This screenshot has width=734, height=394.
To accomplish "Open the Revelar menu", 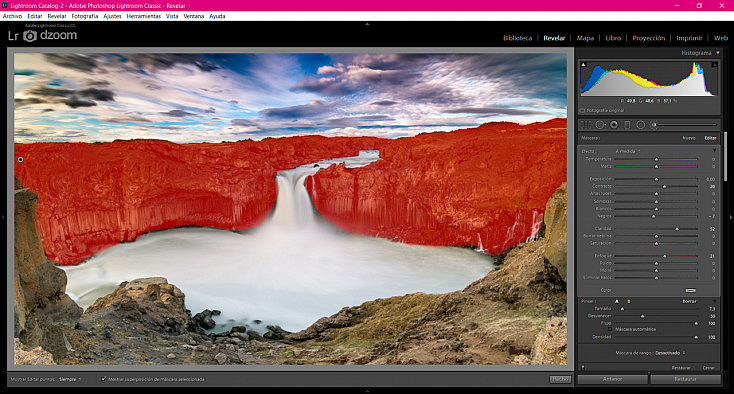I will [57, 16].
